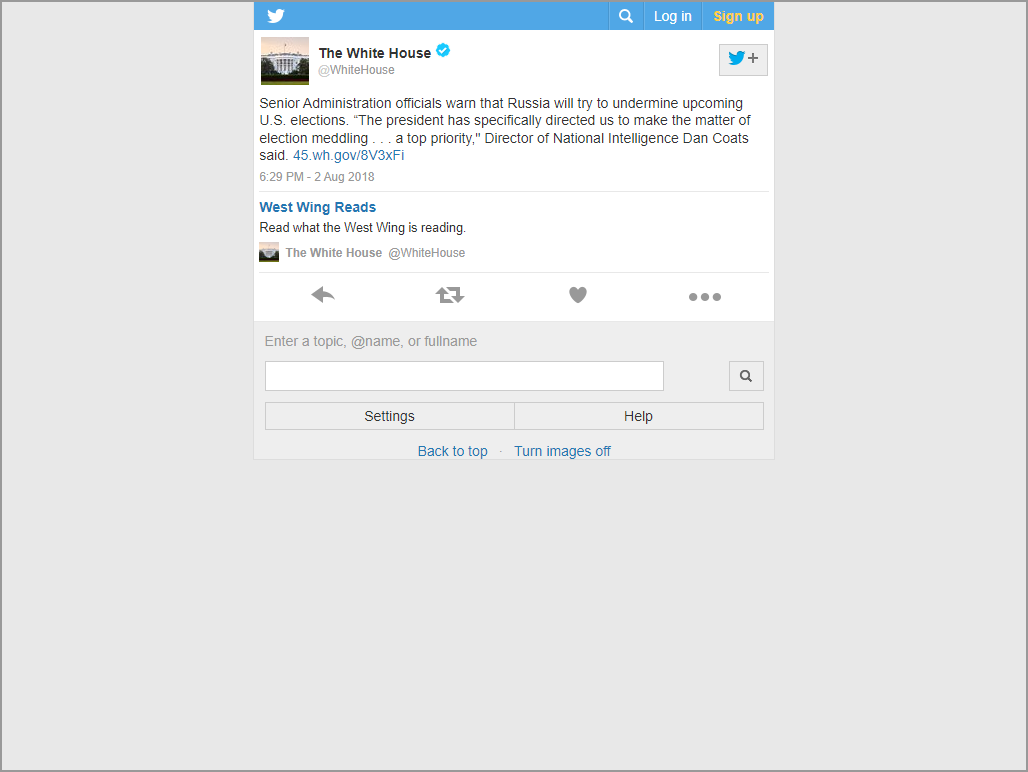This screenshot has width=1028, height=772.
Task: Open the Settings button
Action: tap(389, 416)
